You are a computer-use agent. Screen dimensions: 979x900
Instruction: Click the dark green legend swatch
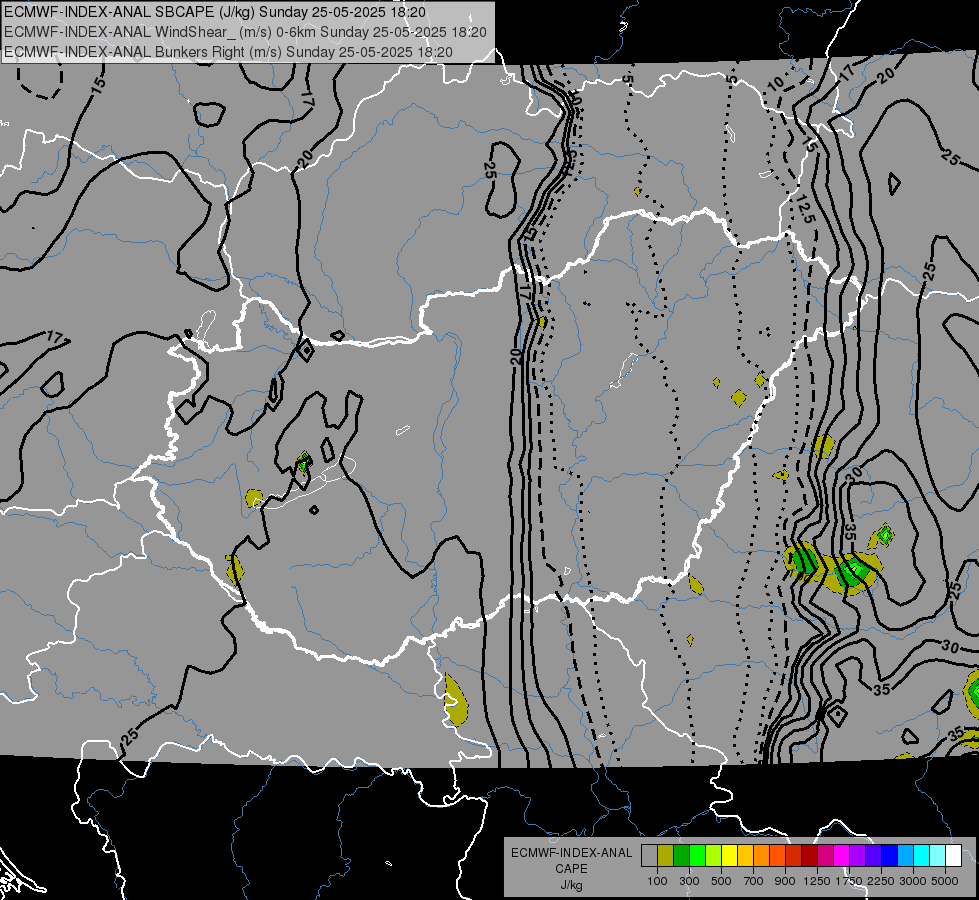(681, 856)
